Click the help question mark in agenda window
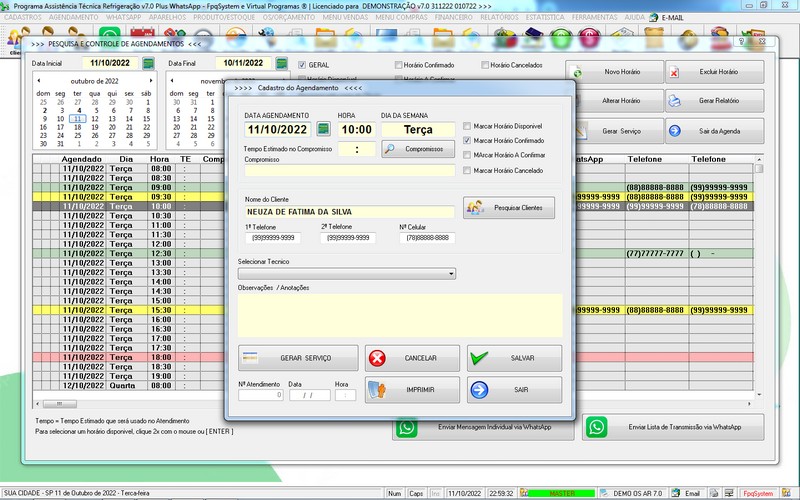Image resolution: width=800 pixels, height=500 pixels. pyautogui.click(x=741, y=41)
